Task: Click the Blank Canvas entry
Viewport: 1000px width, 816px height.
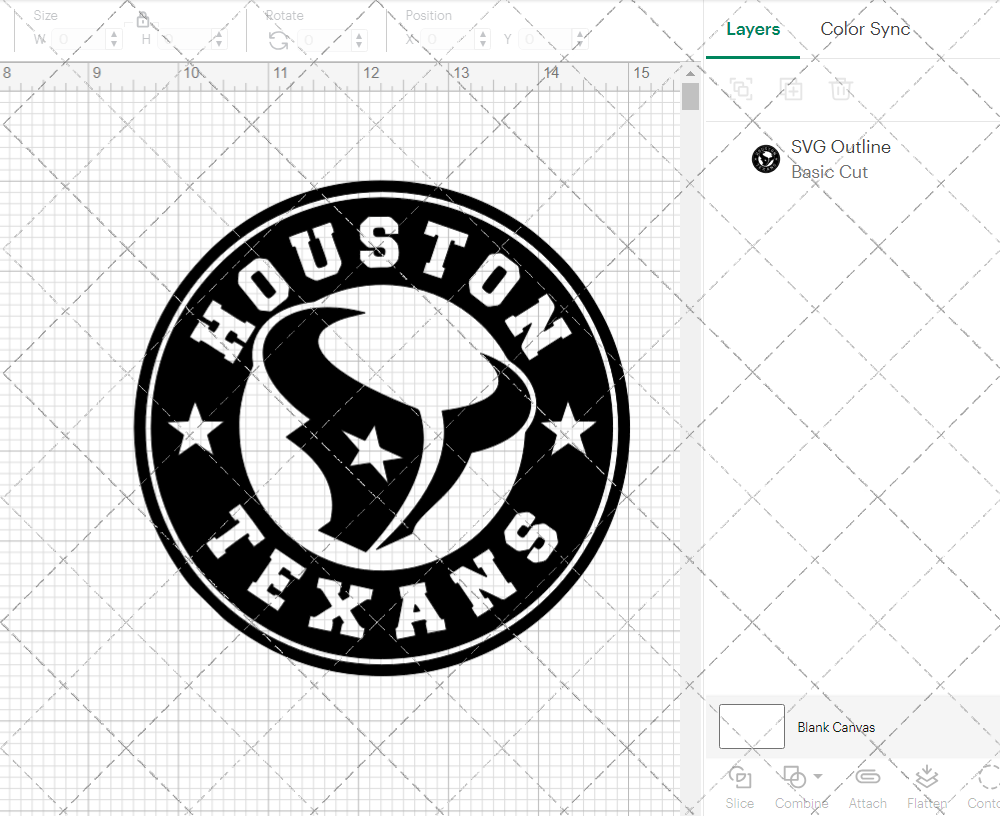Action: 837,727
